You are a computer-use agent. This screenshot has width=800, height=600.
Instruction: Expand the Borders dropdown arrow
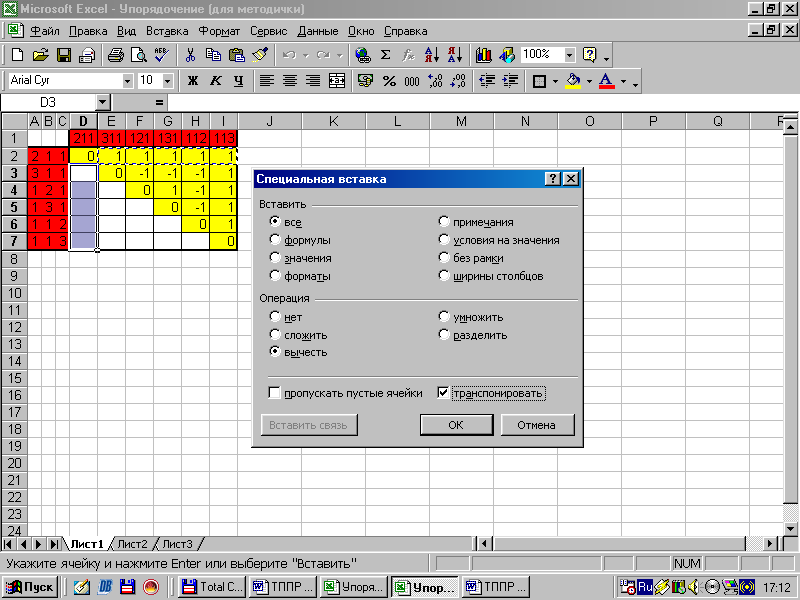(x=556, y=81)
